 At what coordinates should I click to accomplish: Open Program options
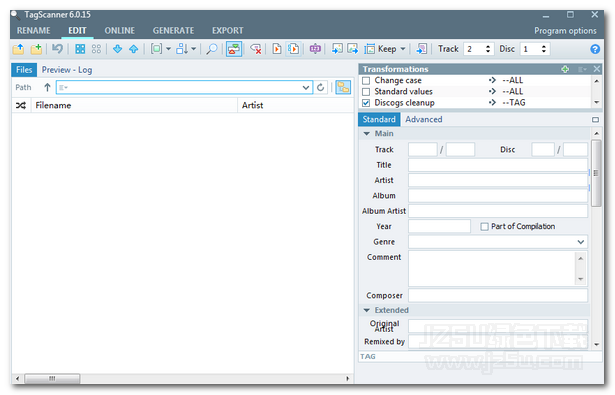click(x=565, y=31)
